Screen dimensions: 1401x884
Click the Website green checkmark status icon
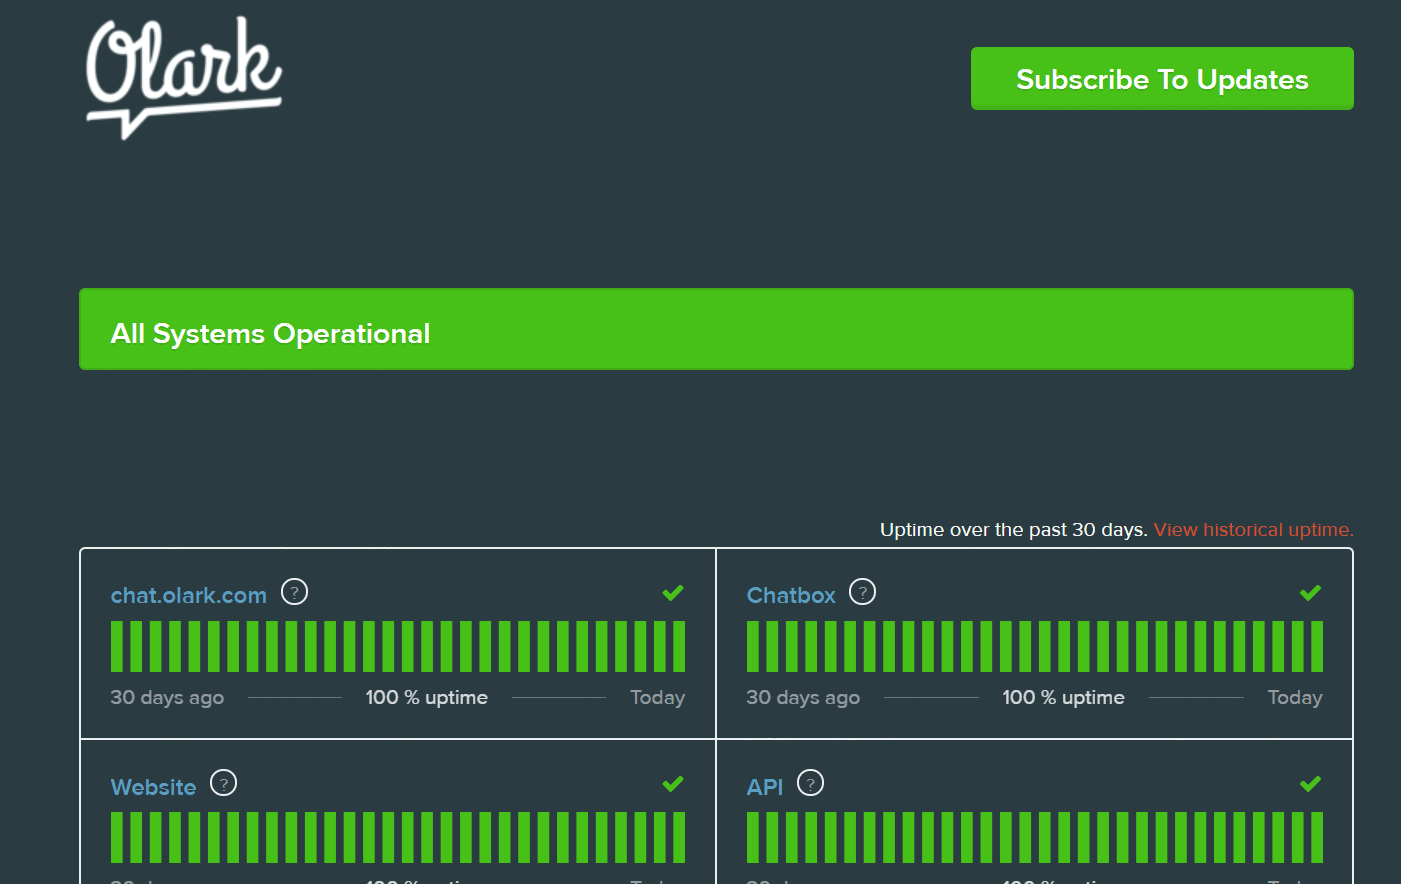[x=673, y=784]
